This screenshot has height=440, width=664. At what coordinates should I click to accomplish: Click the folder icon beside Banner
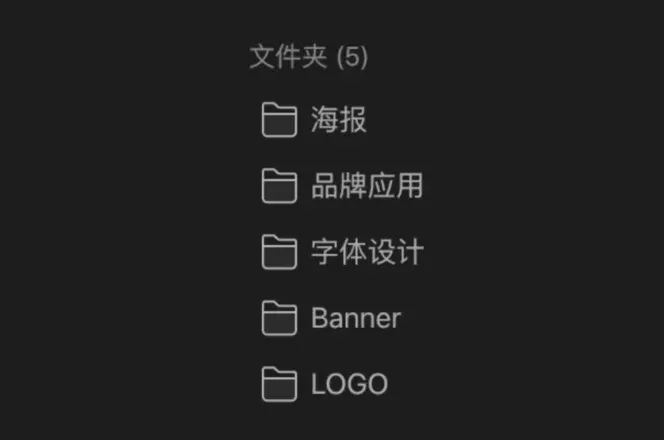click(x=279, y=318)
